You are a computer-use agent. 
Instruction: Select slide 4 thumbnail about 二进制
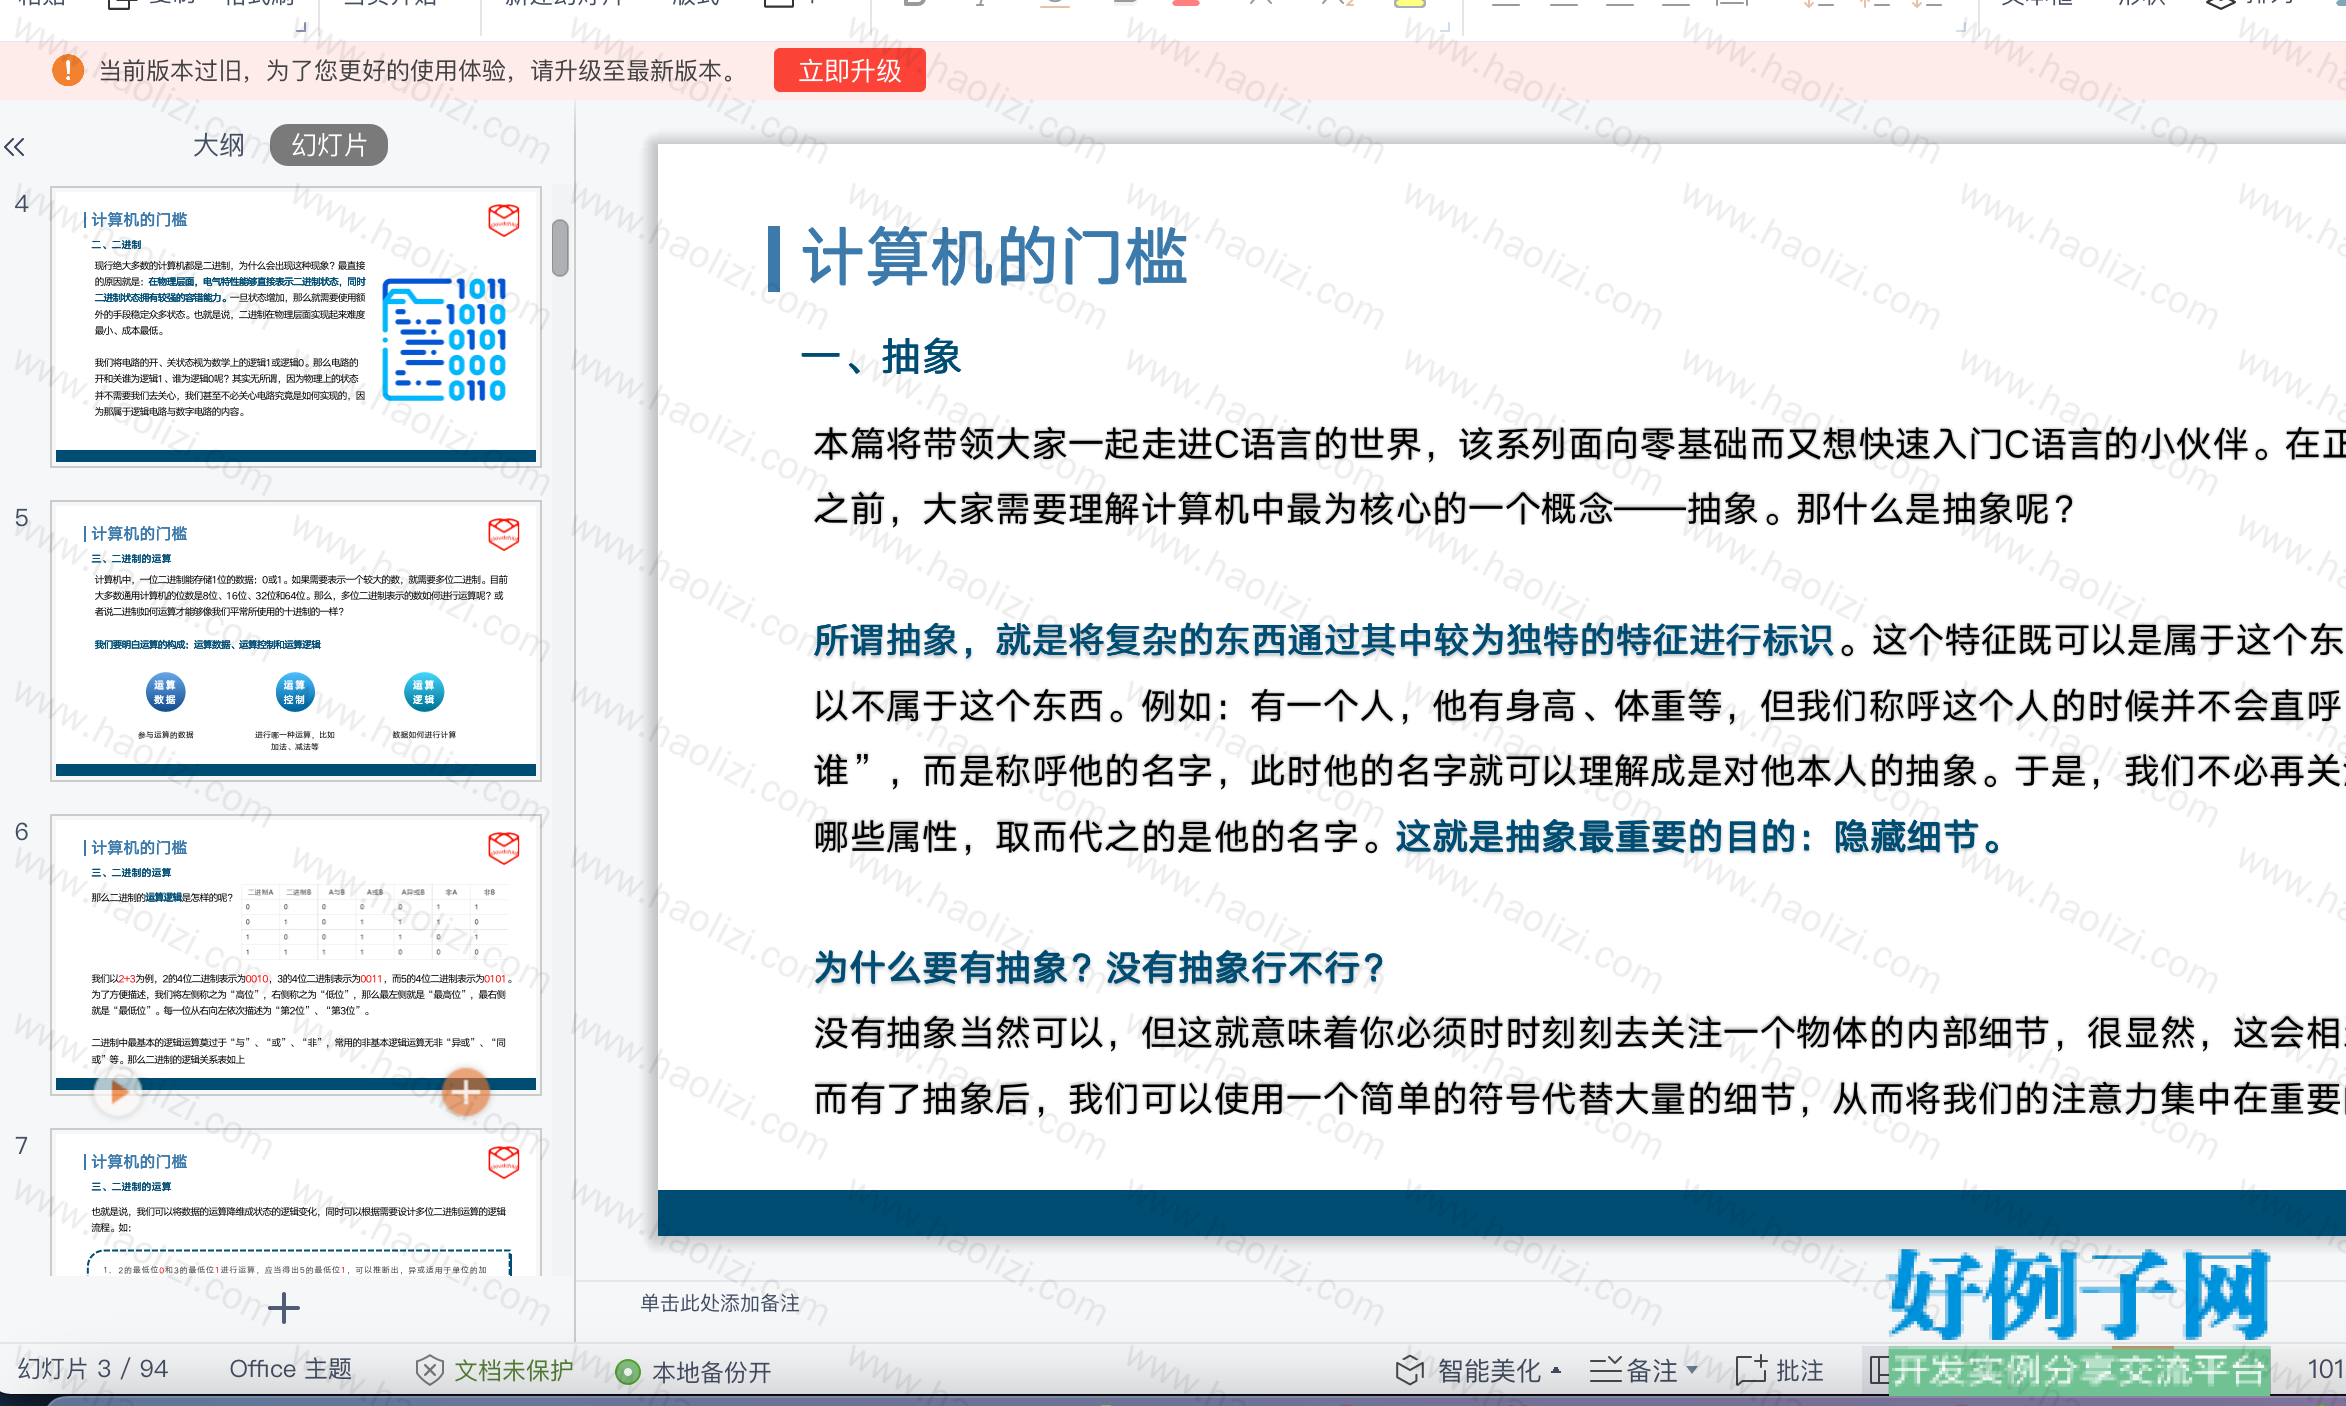[x=296, y=326]
